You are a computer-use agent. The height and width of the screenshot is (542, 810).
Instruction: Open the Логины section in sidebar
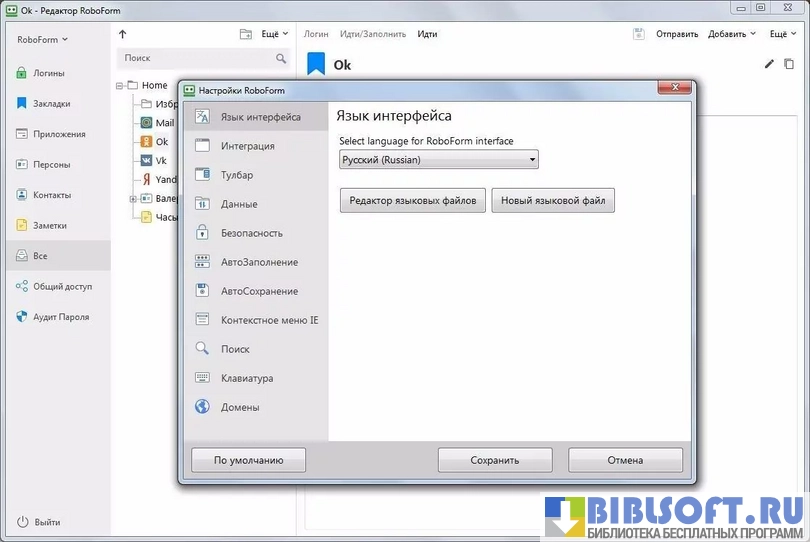(48, 73)
